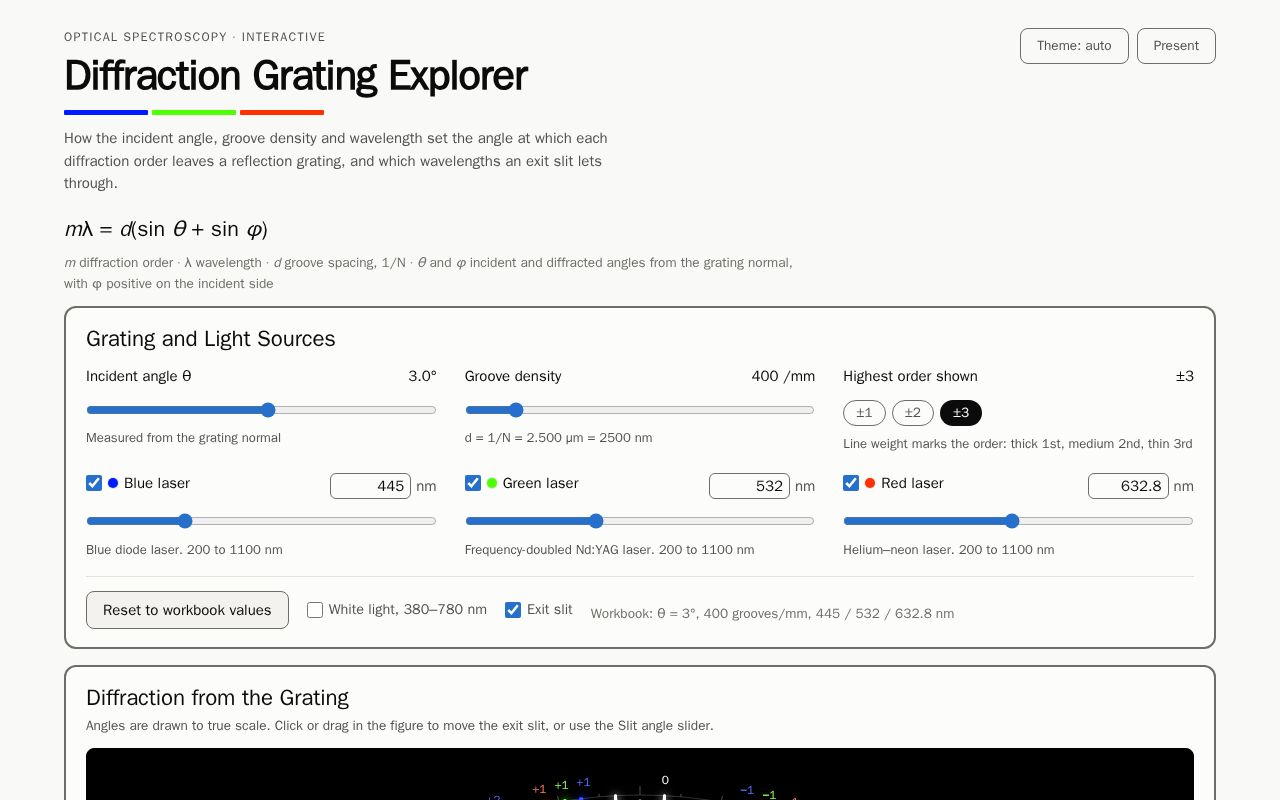The width and height of the screenshot is (1280, 800).
Task: Click the Blue laser wavelength field 445
Action: coord(371,486)
